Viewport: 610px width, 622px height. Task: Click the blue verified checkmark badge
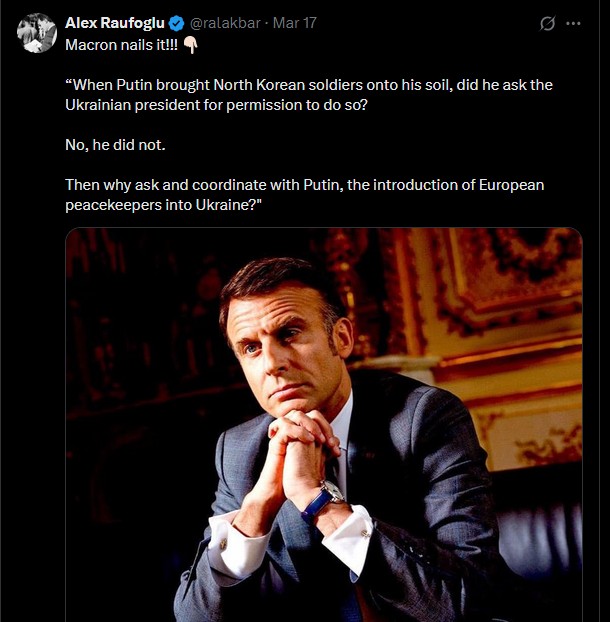[x=176, y=23]
